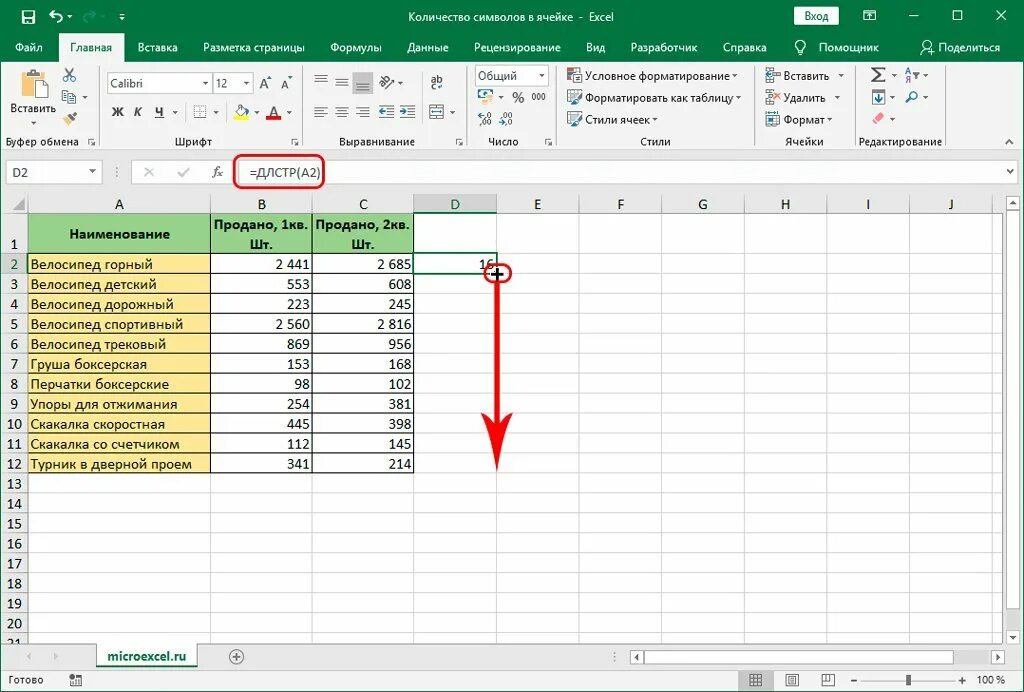Viewport: 1024px width, 692px height.
Task: Toggle middle vertical alignment
Action: tap(342, 82)
